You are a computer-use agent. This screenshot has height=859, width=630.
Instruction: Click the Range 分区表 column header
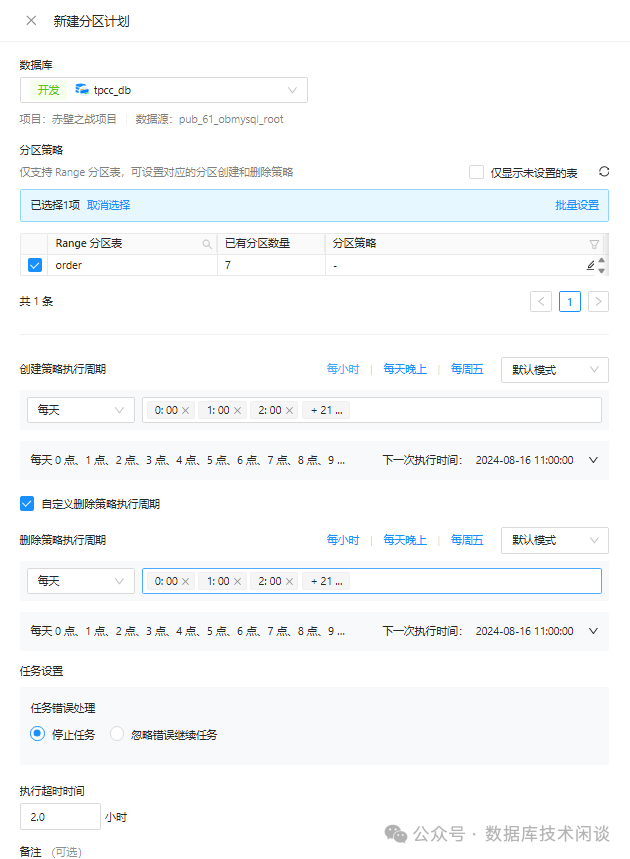(x=133, y=244)
